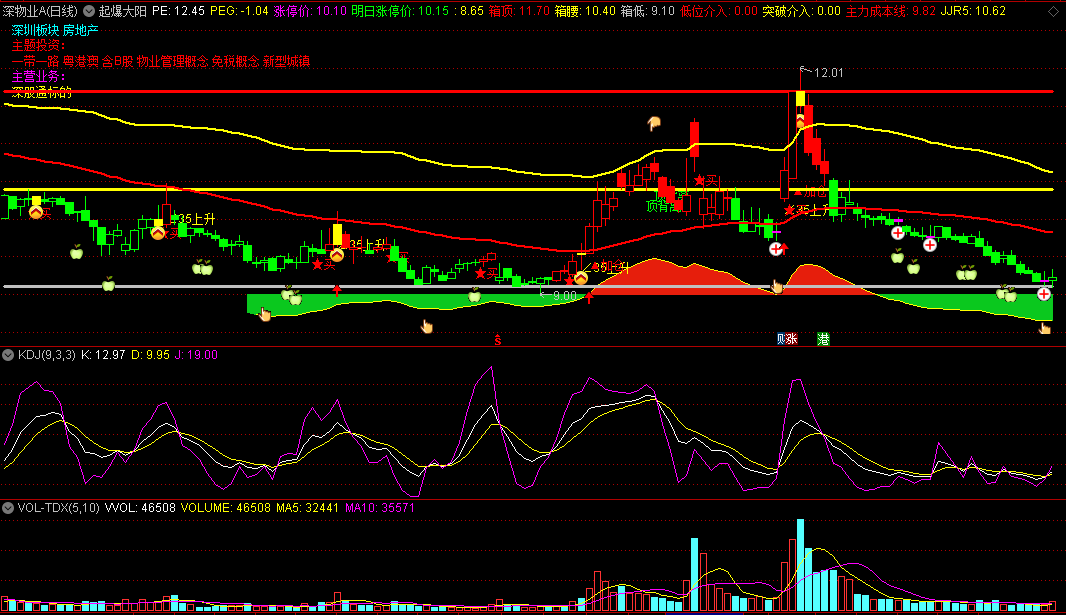
Task: Click the hand icon above the yellow upper band
Action: click(654, 123)
